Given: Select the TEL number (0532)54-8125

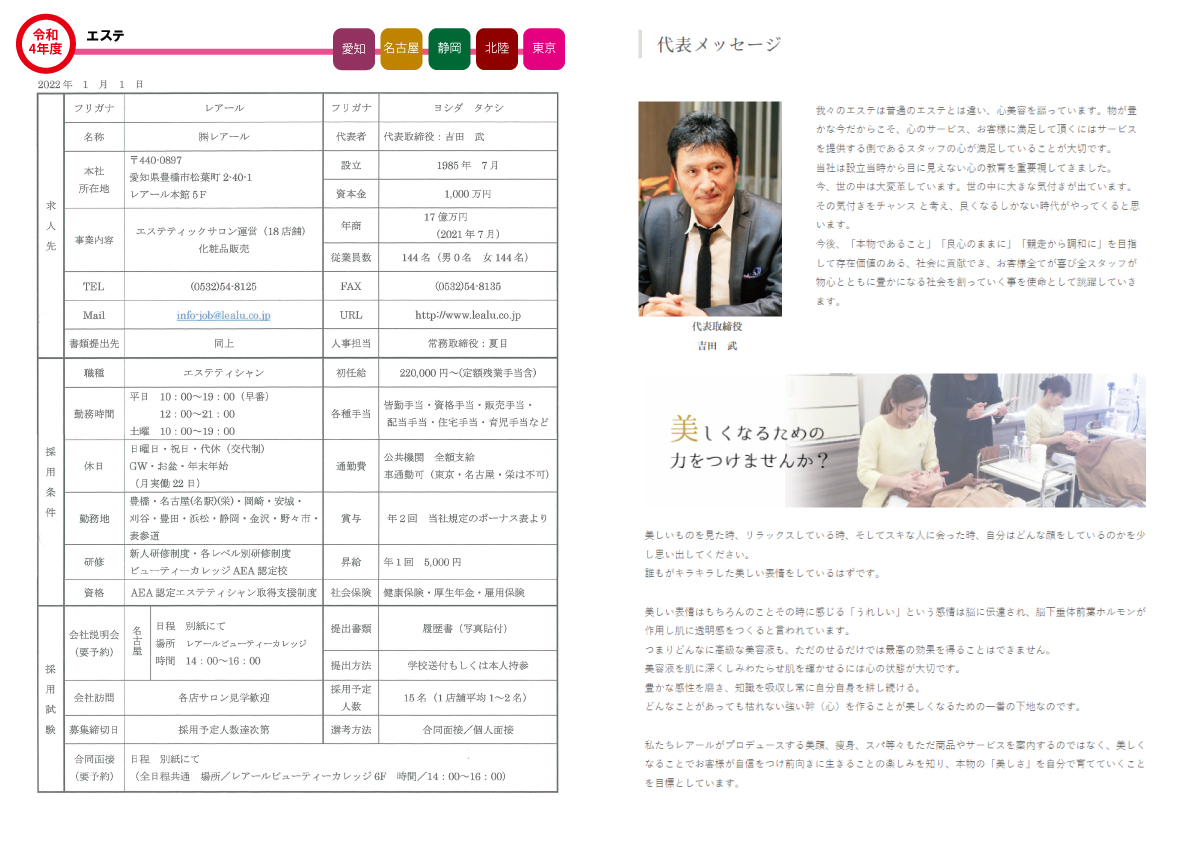Looking at the screenshot, I should [223, 286].
